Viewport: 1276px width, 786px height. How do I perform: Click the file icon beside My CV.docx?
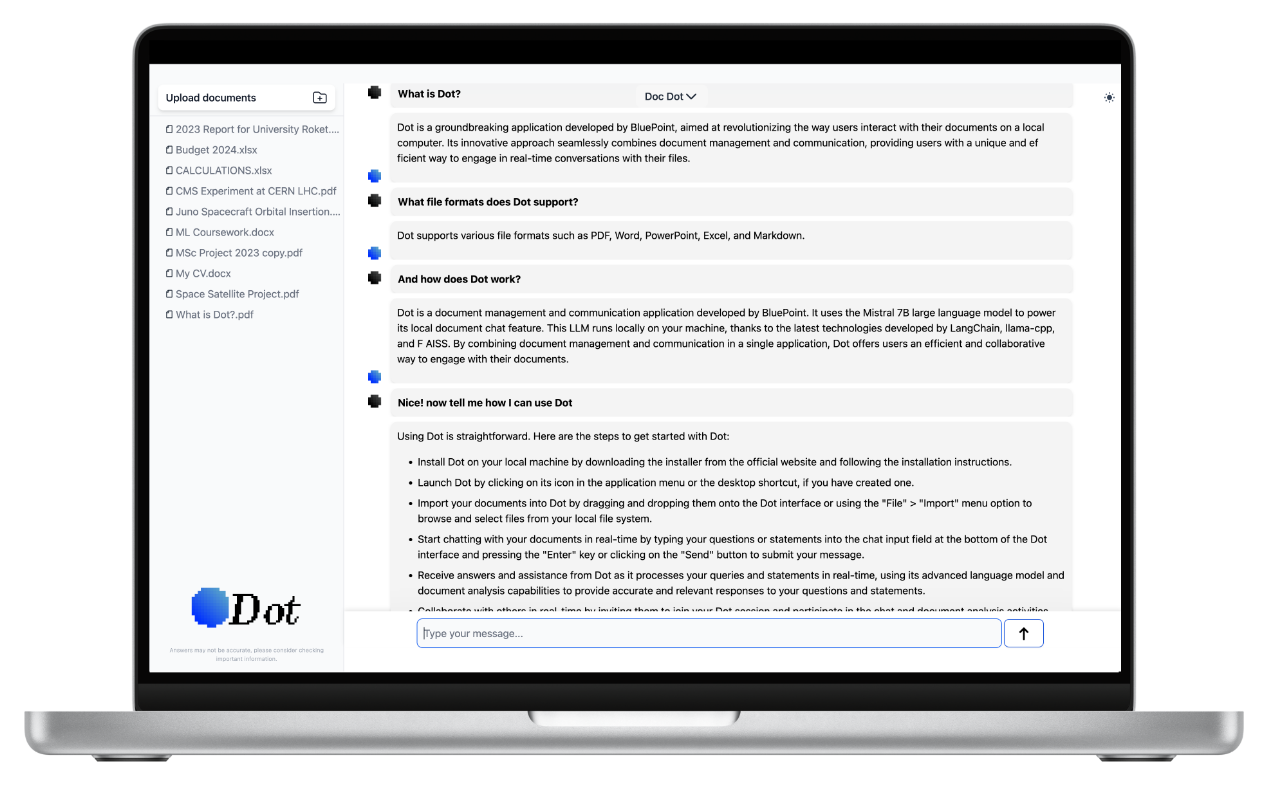[169, 273]
